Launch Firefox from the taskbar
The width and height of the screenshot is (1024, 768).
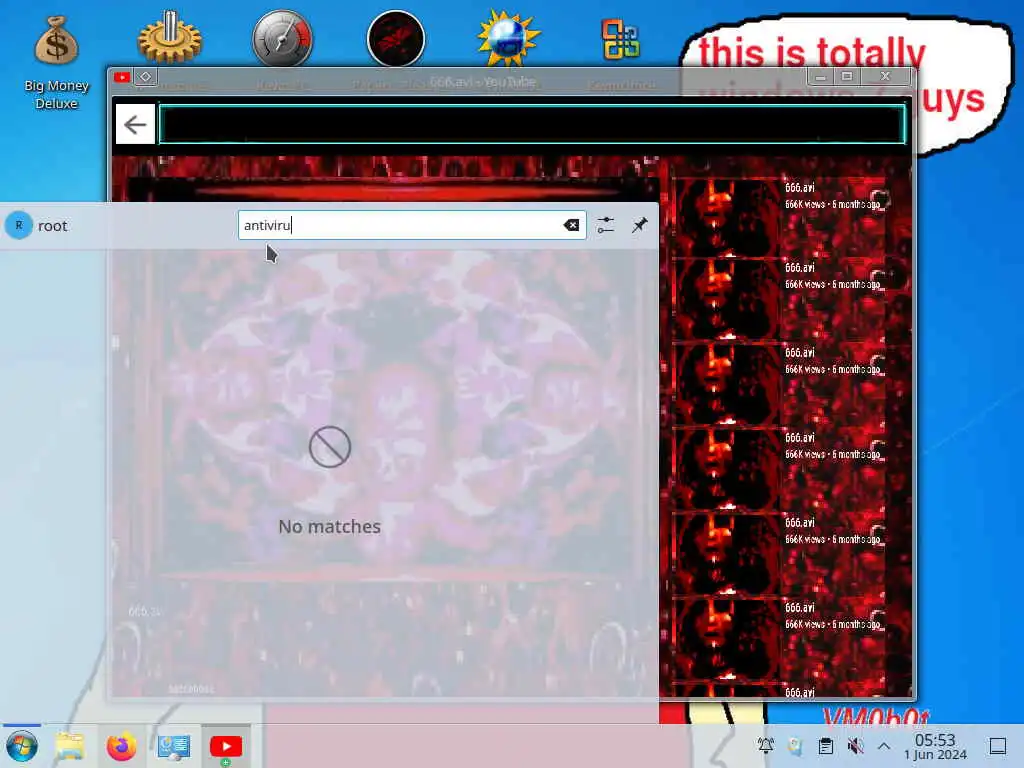coord(121,746)
